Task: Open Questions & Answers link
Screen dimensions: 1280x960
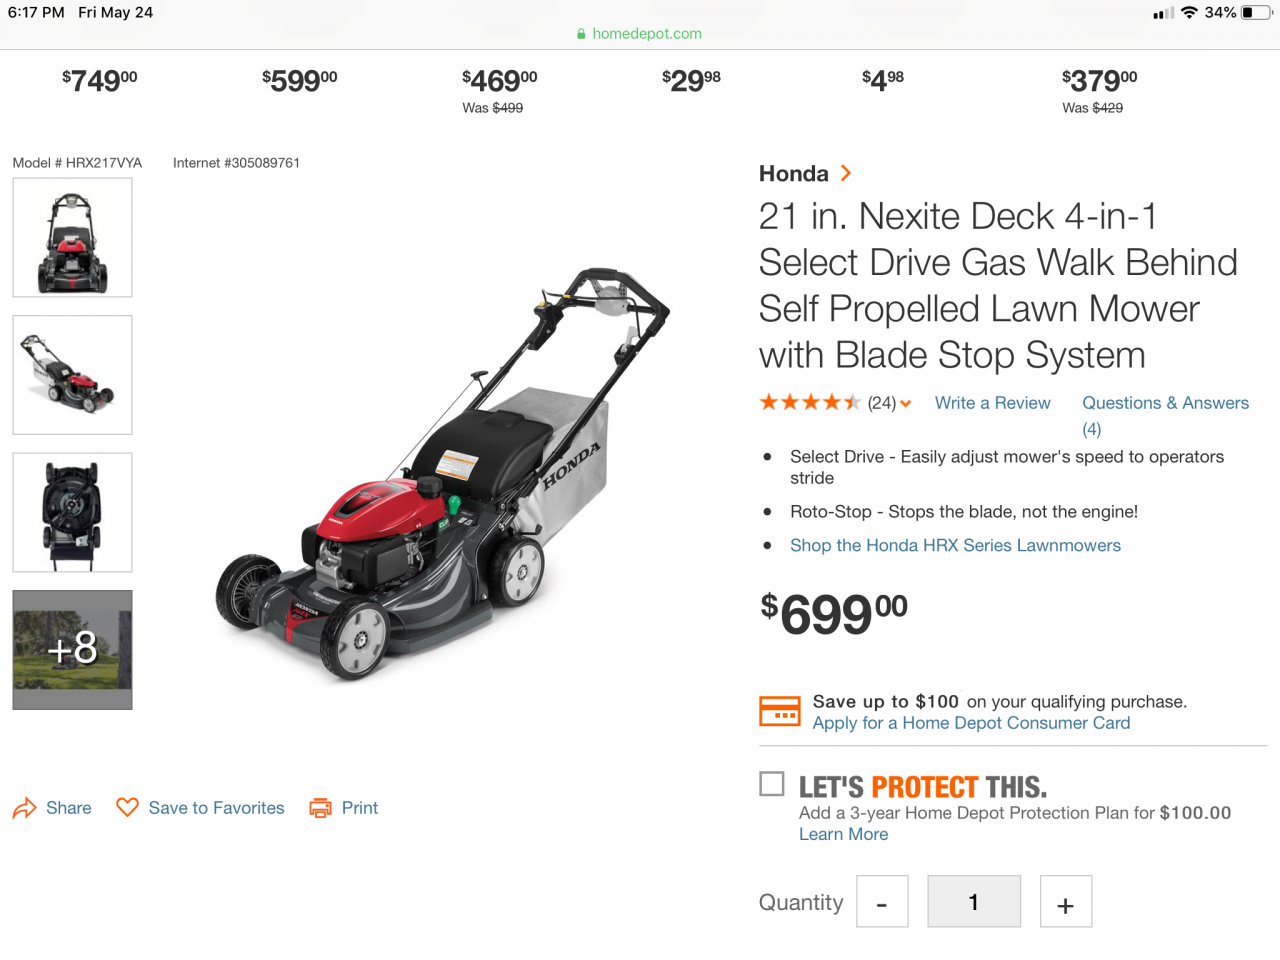Action: (1165, 403)
